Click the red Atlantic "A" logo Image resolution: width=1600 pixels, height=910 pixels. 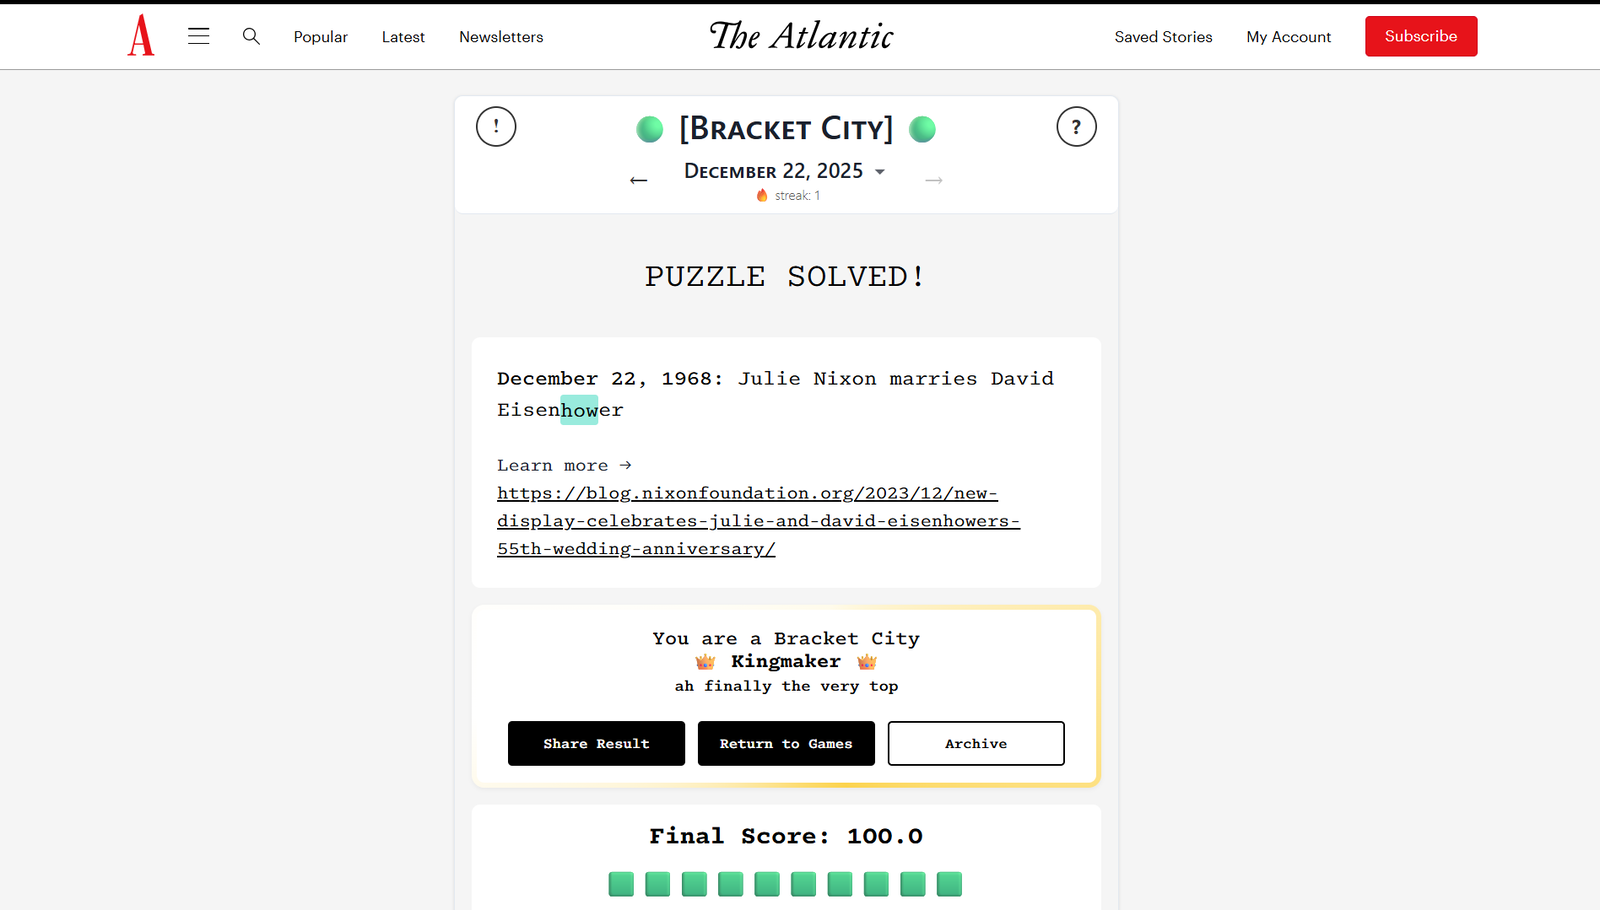pyautogui.click(x=141, y=36)
